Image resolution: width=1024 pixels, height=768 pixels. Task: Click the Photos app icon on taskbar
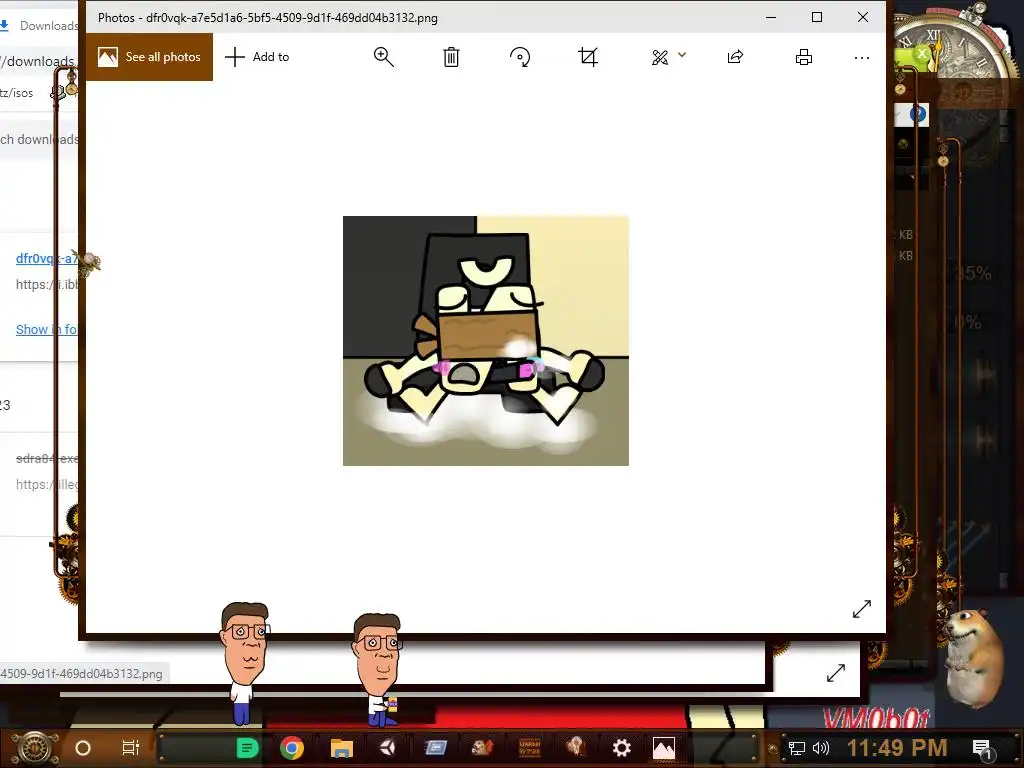click(664, 748)
